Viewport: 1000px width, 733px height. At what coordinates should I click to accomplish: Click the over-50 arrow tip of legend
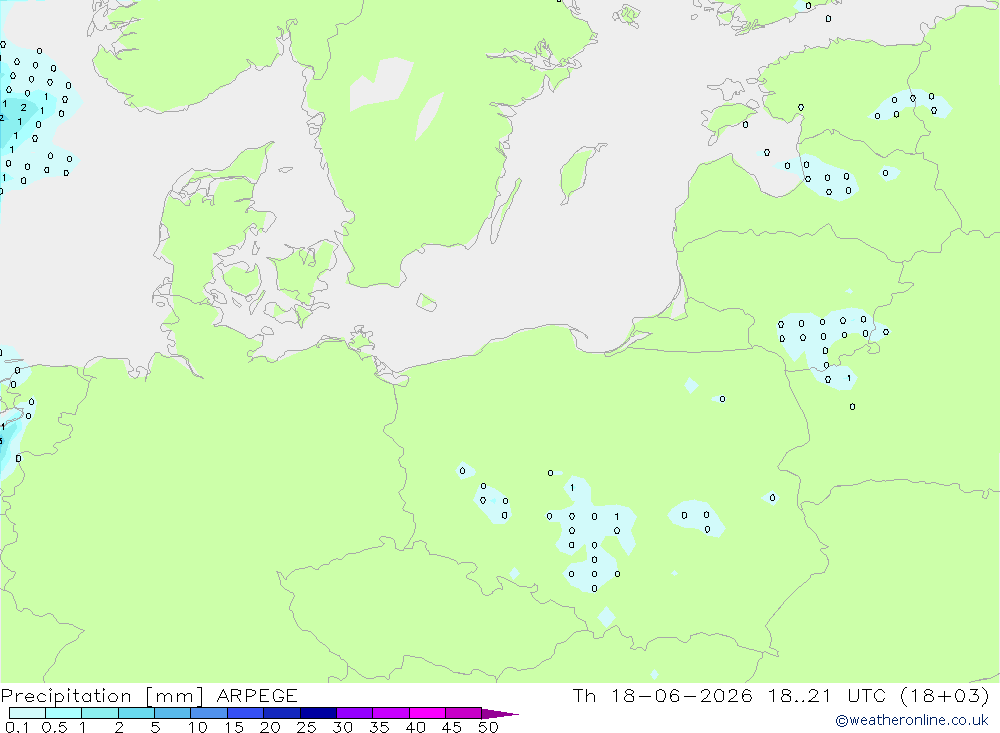click(500, 714)
